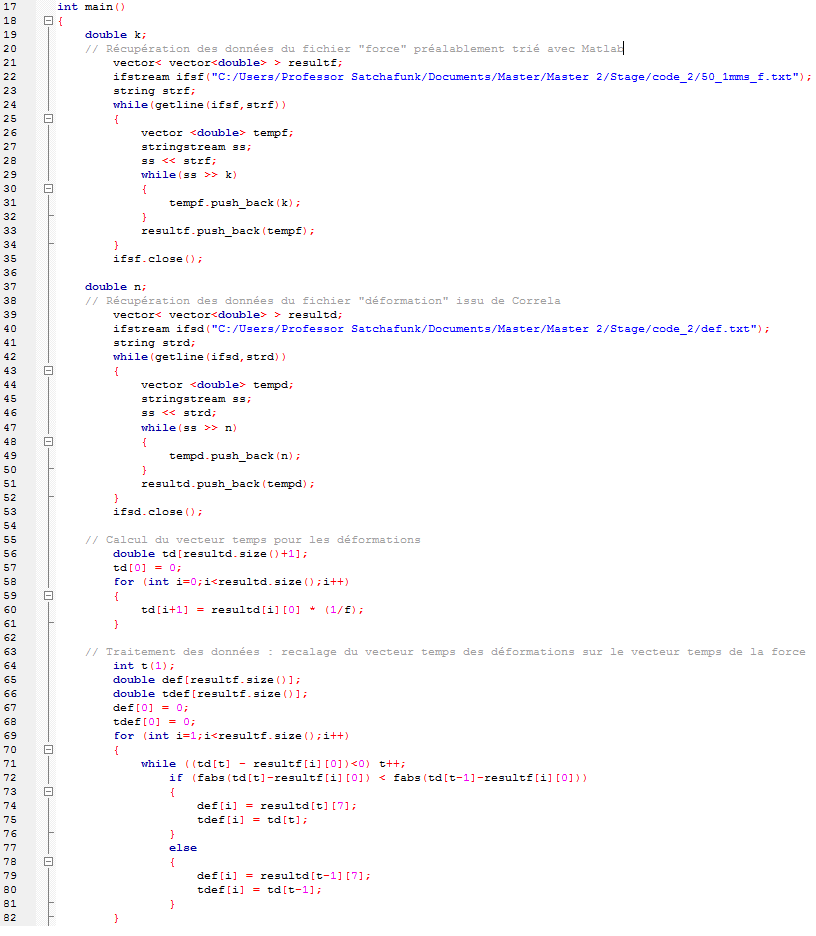Click the comment mentioning Correla on line 38
816x936 pixels.
pos(322,301)
